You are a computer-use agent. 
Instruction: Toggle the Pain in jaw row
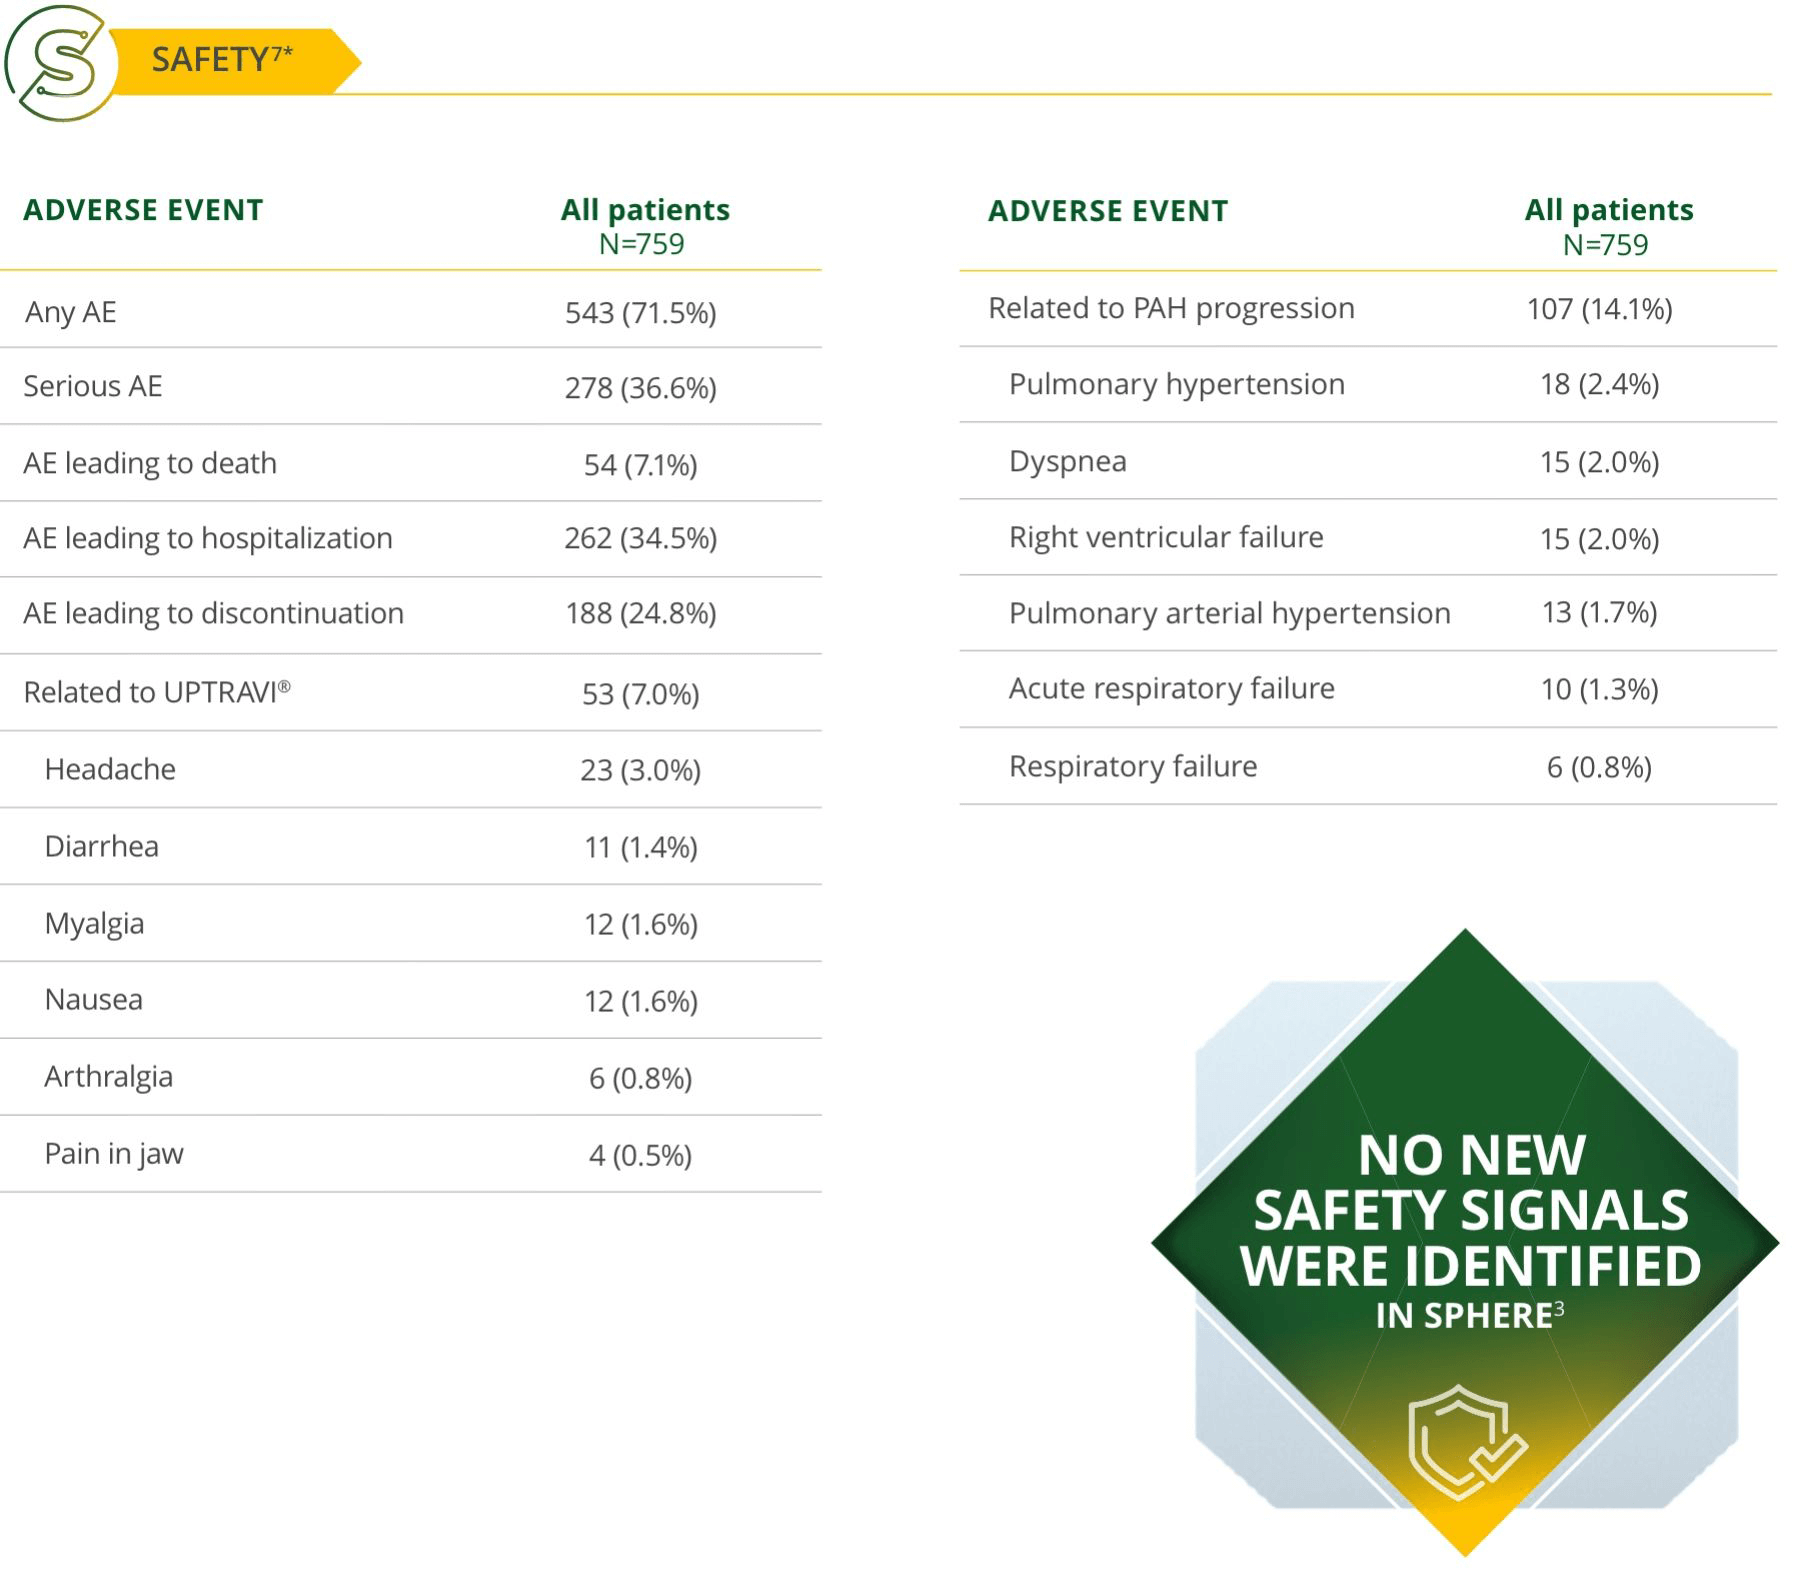point(113,1153)
